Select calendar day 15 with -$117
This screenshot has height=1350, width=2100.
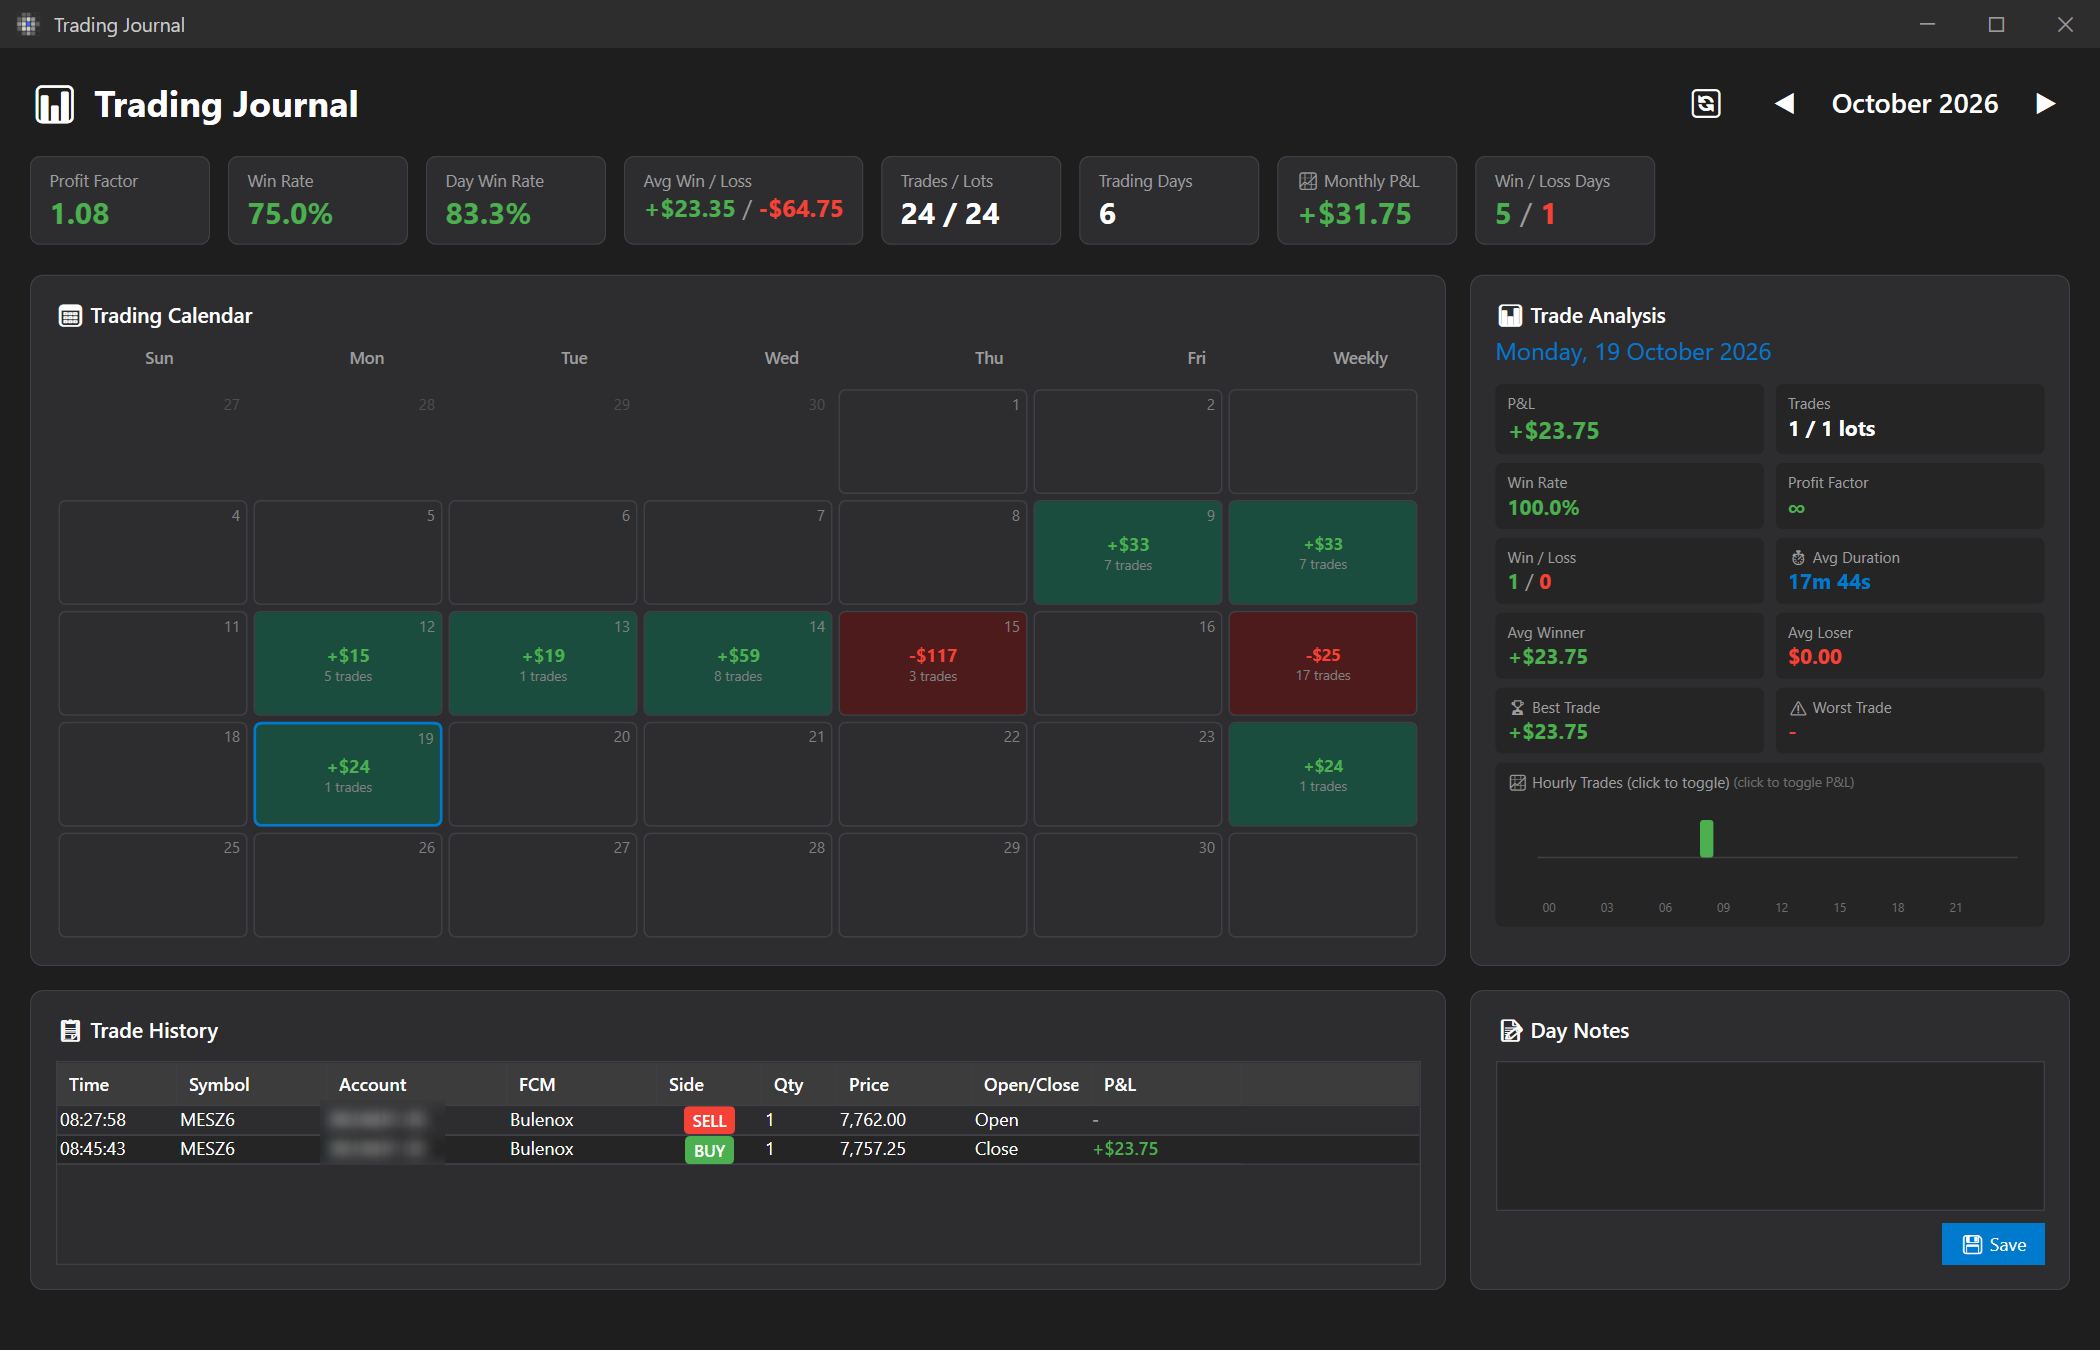[933, 663]
